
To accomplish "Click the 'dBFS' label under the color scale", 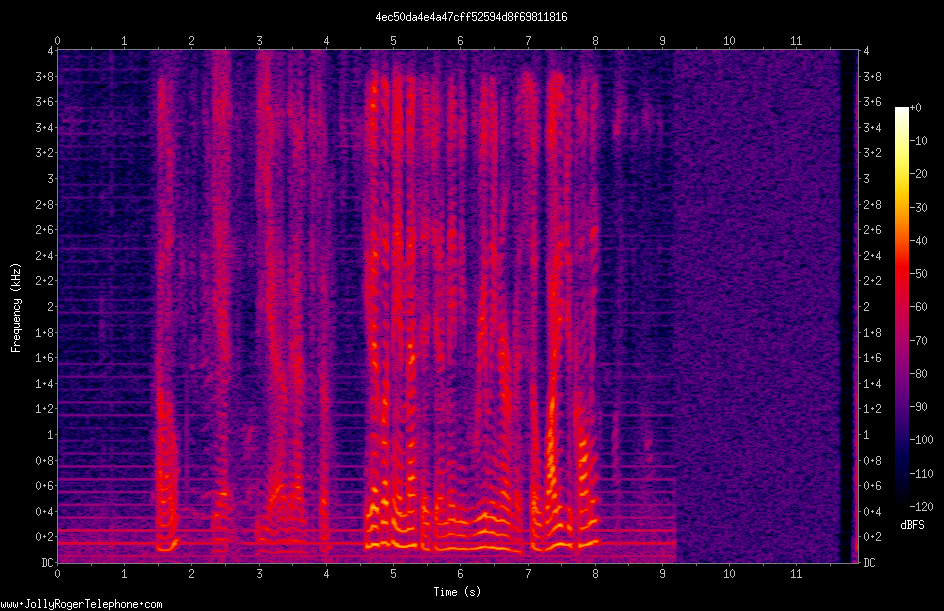I will pyautogui.click(x=912, y=525).
